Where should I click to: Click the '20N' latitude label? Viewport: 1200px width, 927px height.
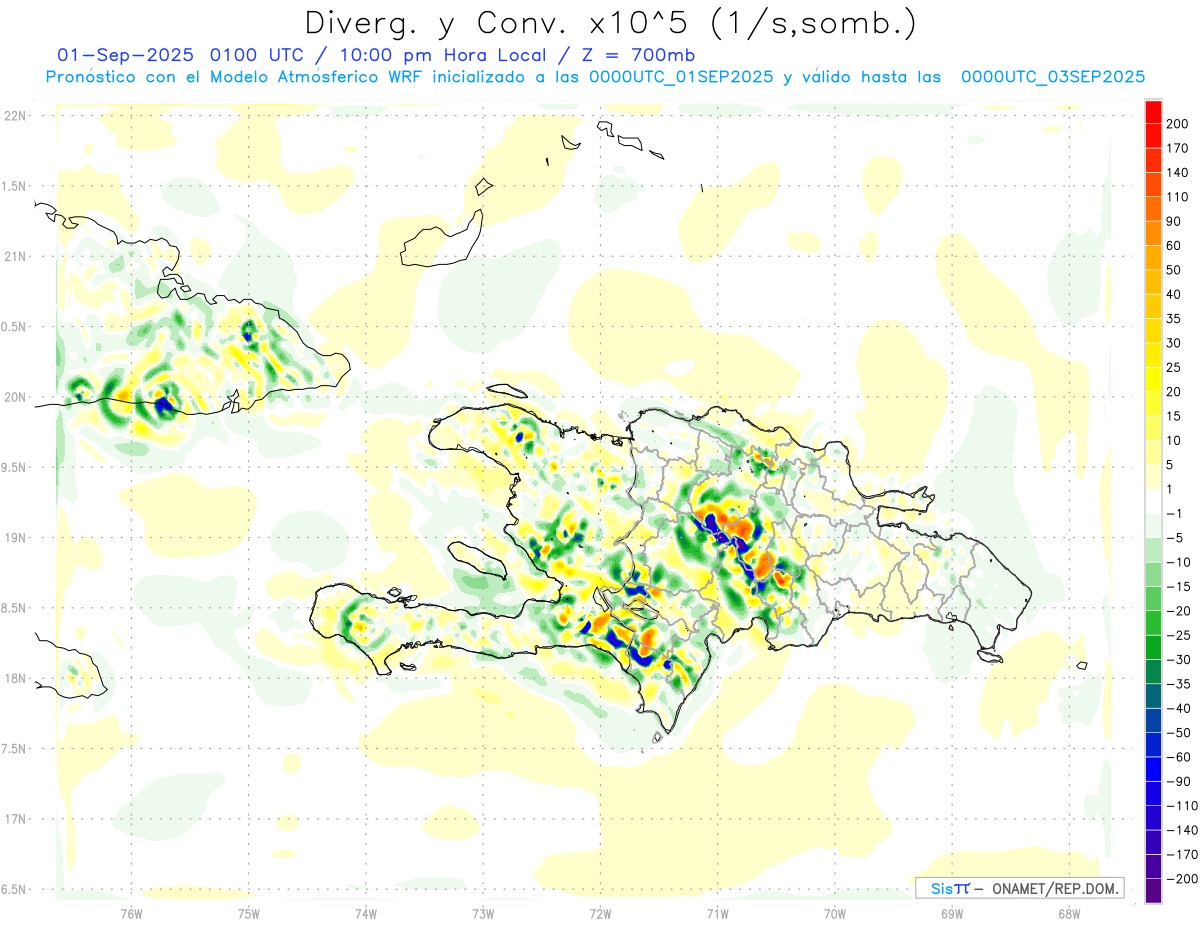click(16, 397)
